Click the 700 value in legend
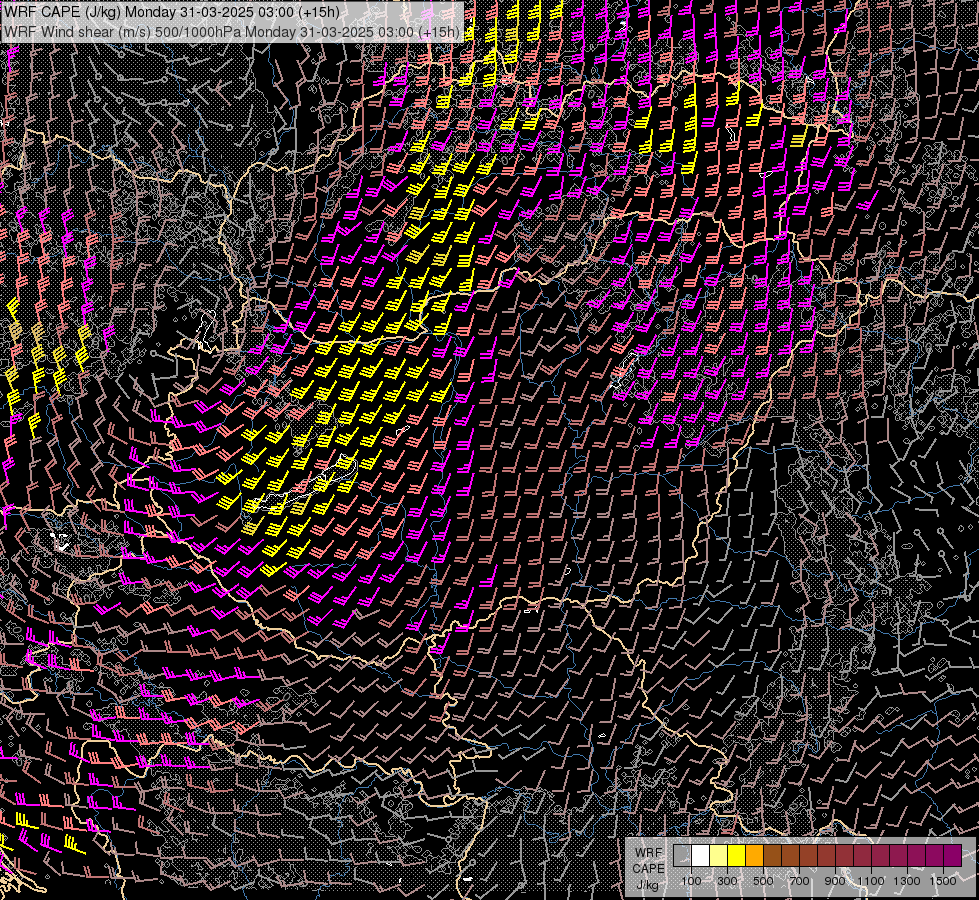This screenshot has height=900, width=979. (799, 881)
